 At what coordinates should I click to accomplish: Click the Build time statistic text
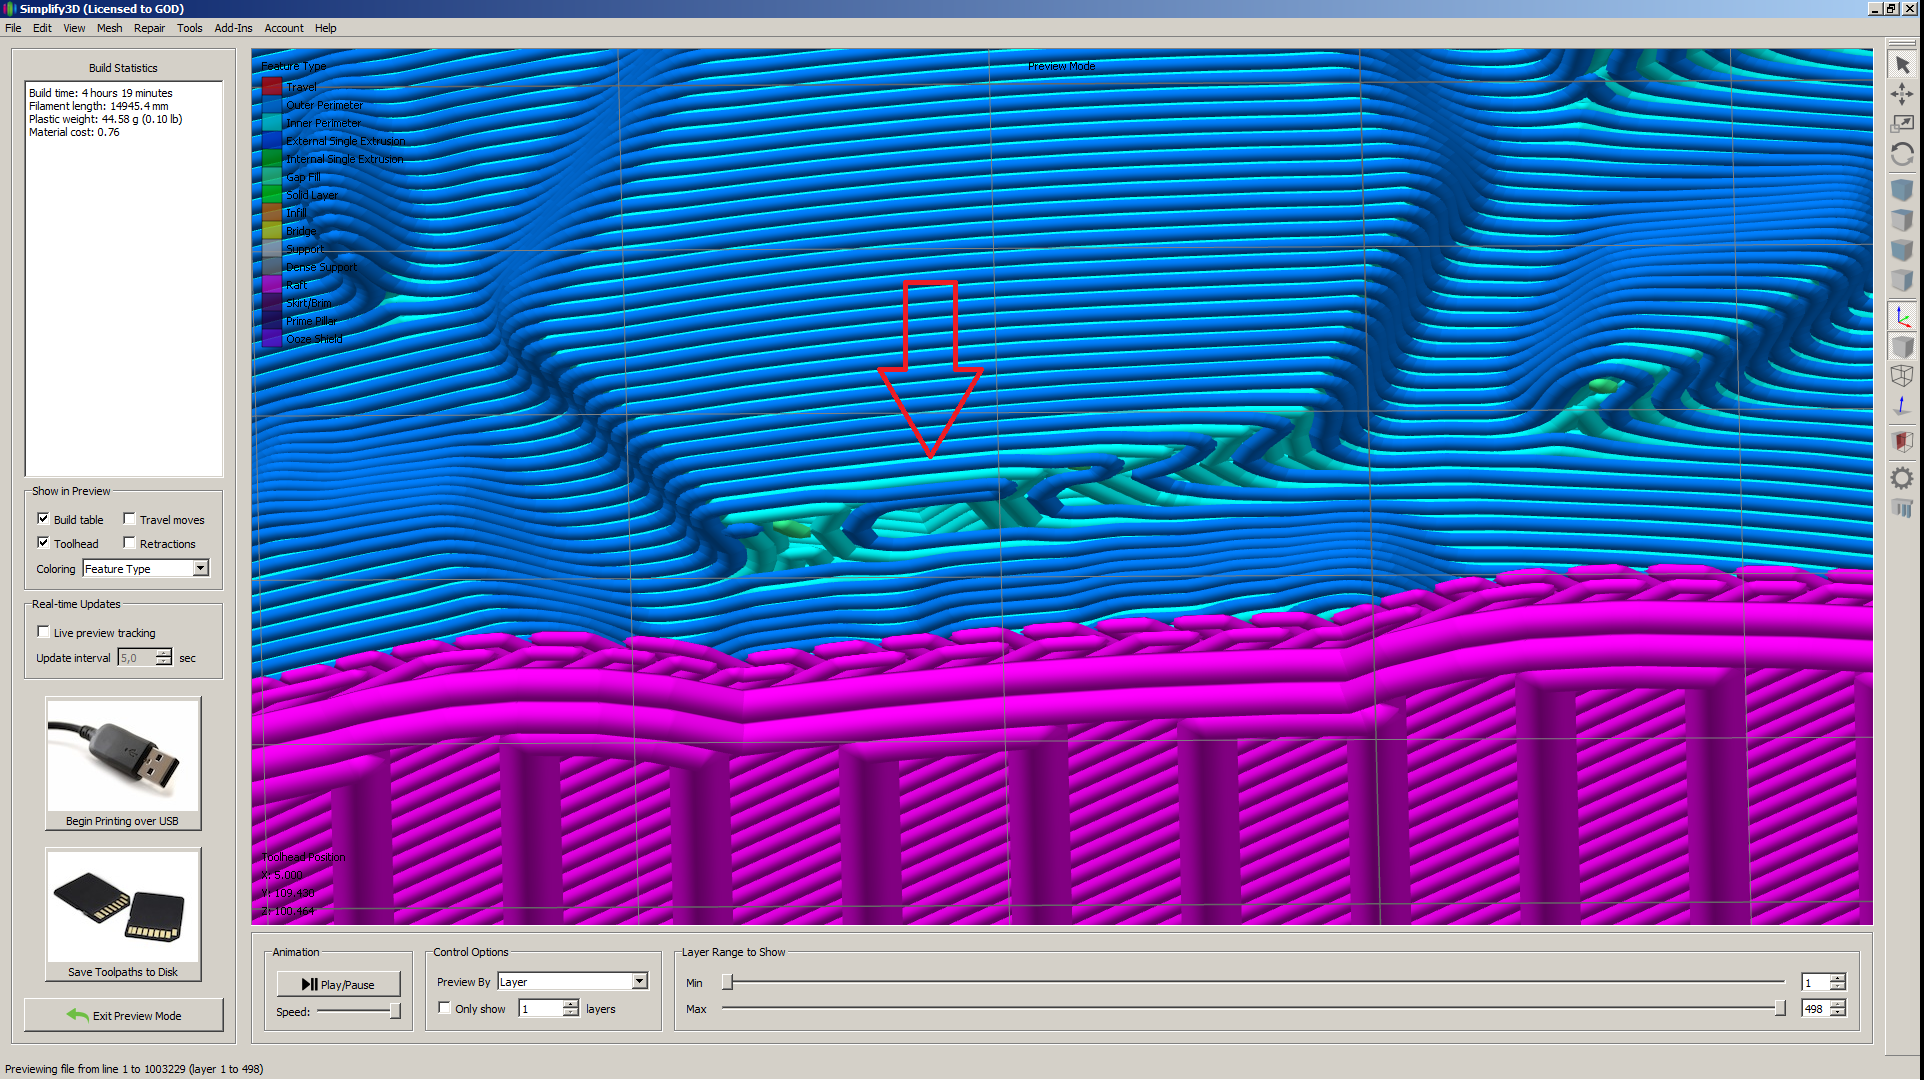(100, 93)
